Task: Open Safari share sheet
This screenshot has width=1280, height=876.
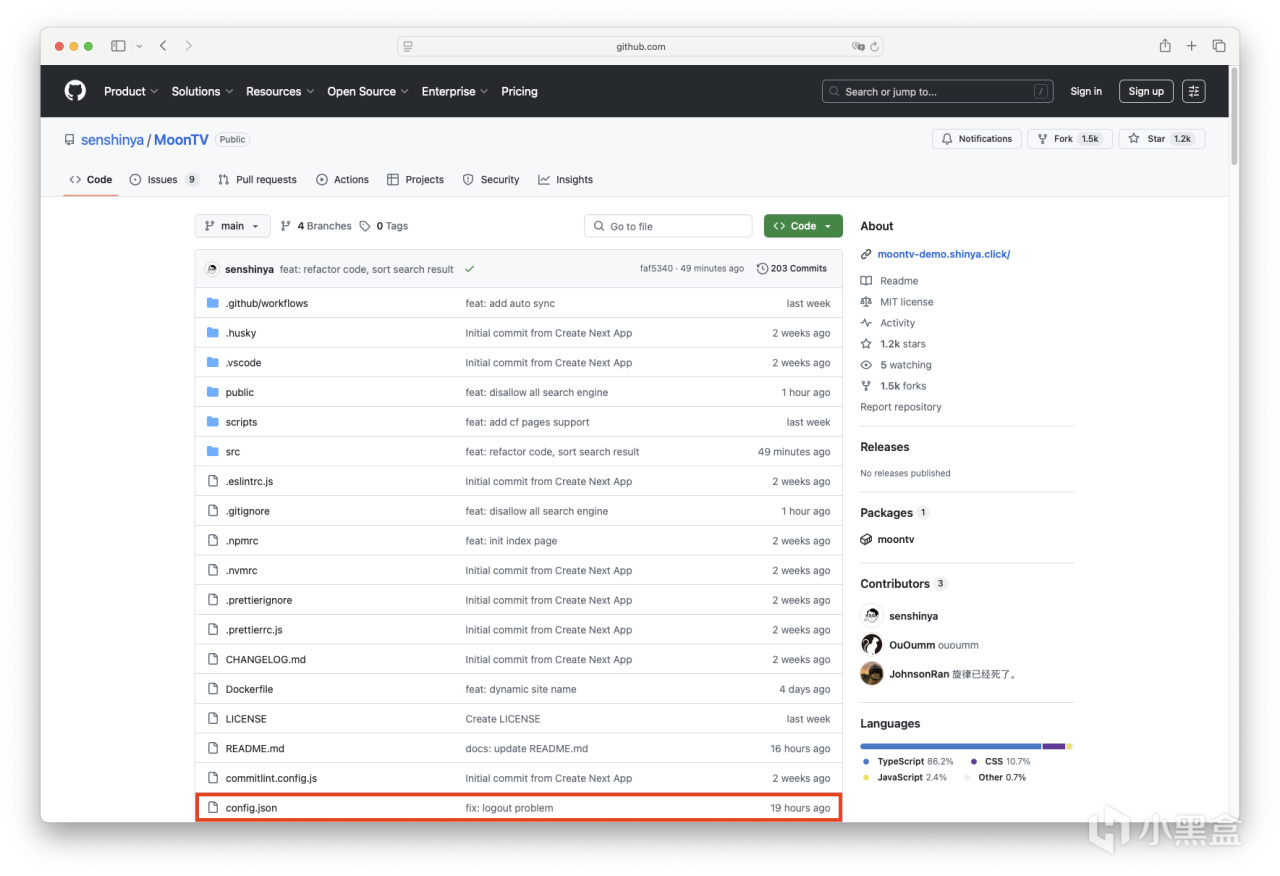Action: click(x=1165, y=46)
